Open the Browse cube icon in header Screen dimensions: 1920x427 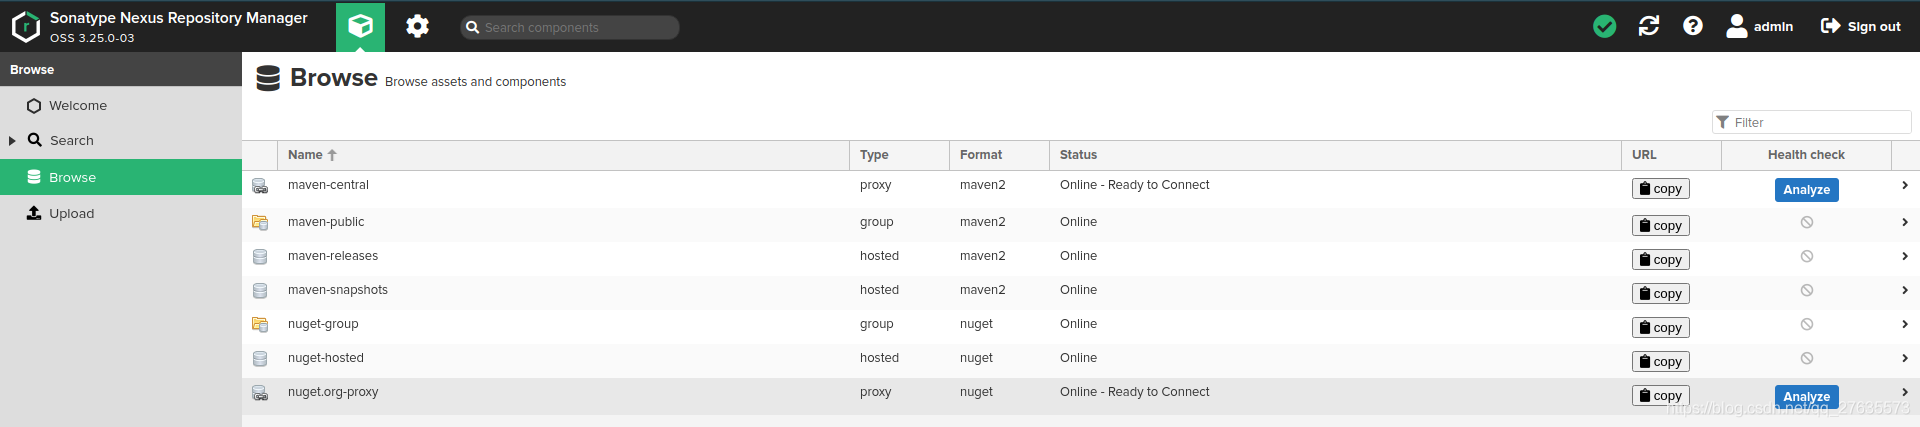[x=360, y=26]
